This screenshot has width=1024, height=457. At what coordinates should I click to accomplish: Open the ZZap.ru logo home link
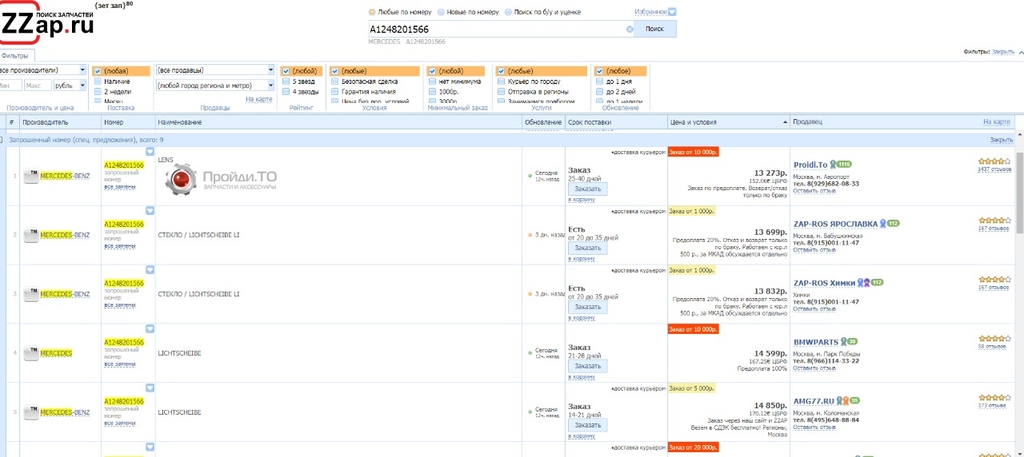coord(47,25)
